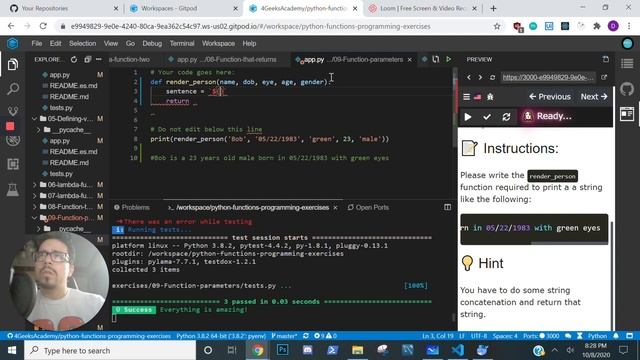640x360 pixels.
Task: Open the Test flask icon in activity bar
Action: point(13,190)
